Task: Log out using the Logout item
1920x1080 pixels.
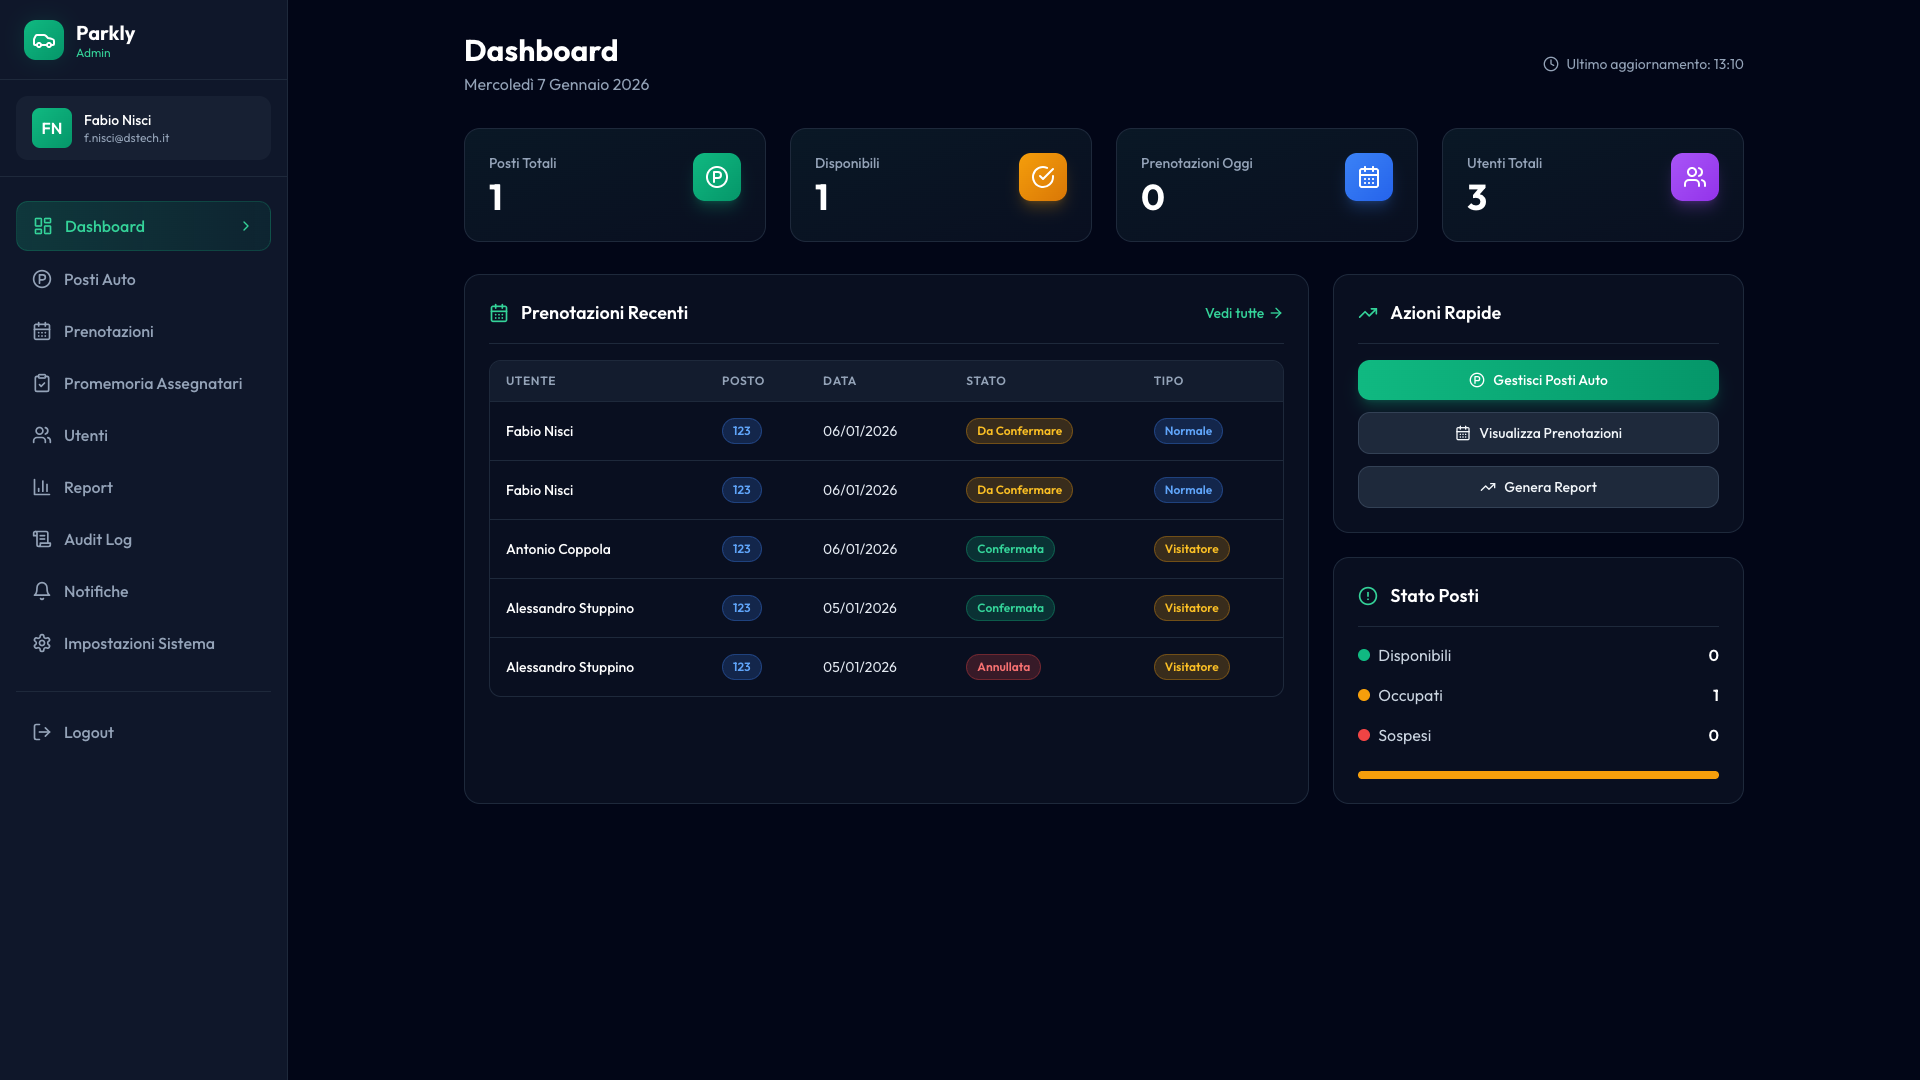Action: pyautogui.click(x=88, y=733)
